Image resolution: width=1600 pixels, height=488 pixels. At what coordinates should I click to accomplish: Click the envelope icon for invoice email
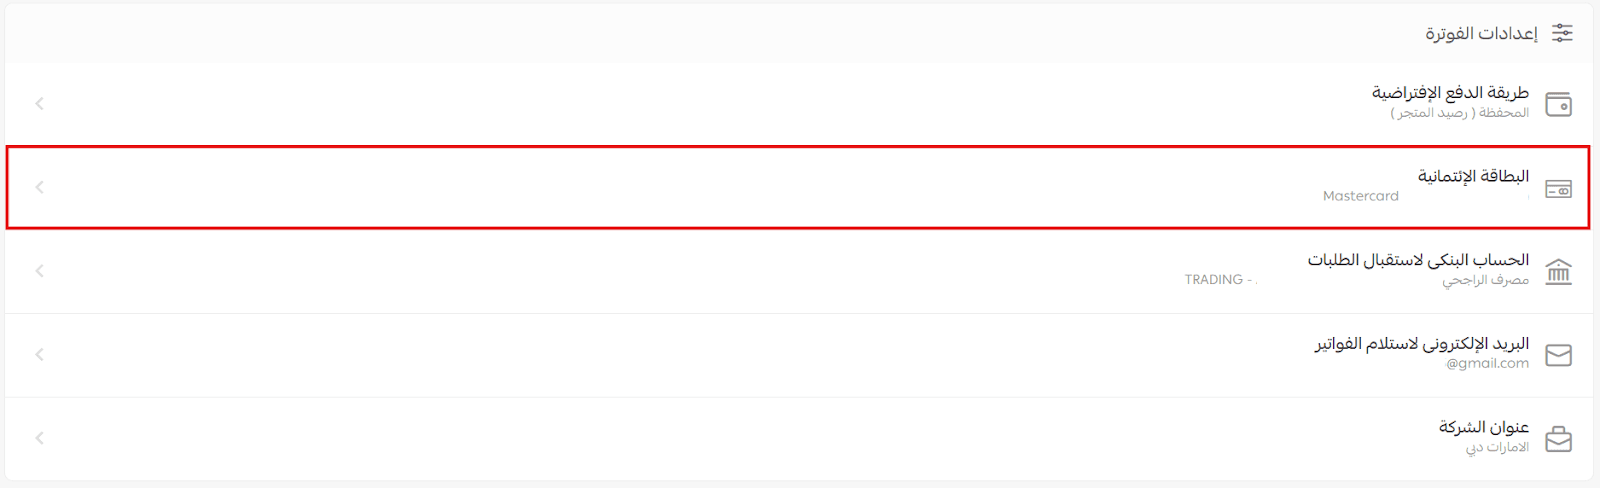1558,355
